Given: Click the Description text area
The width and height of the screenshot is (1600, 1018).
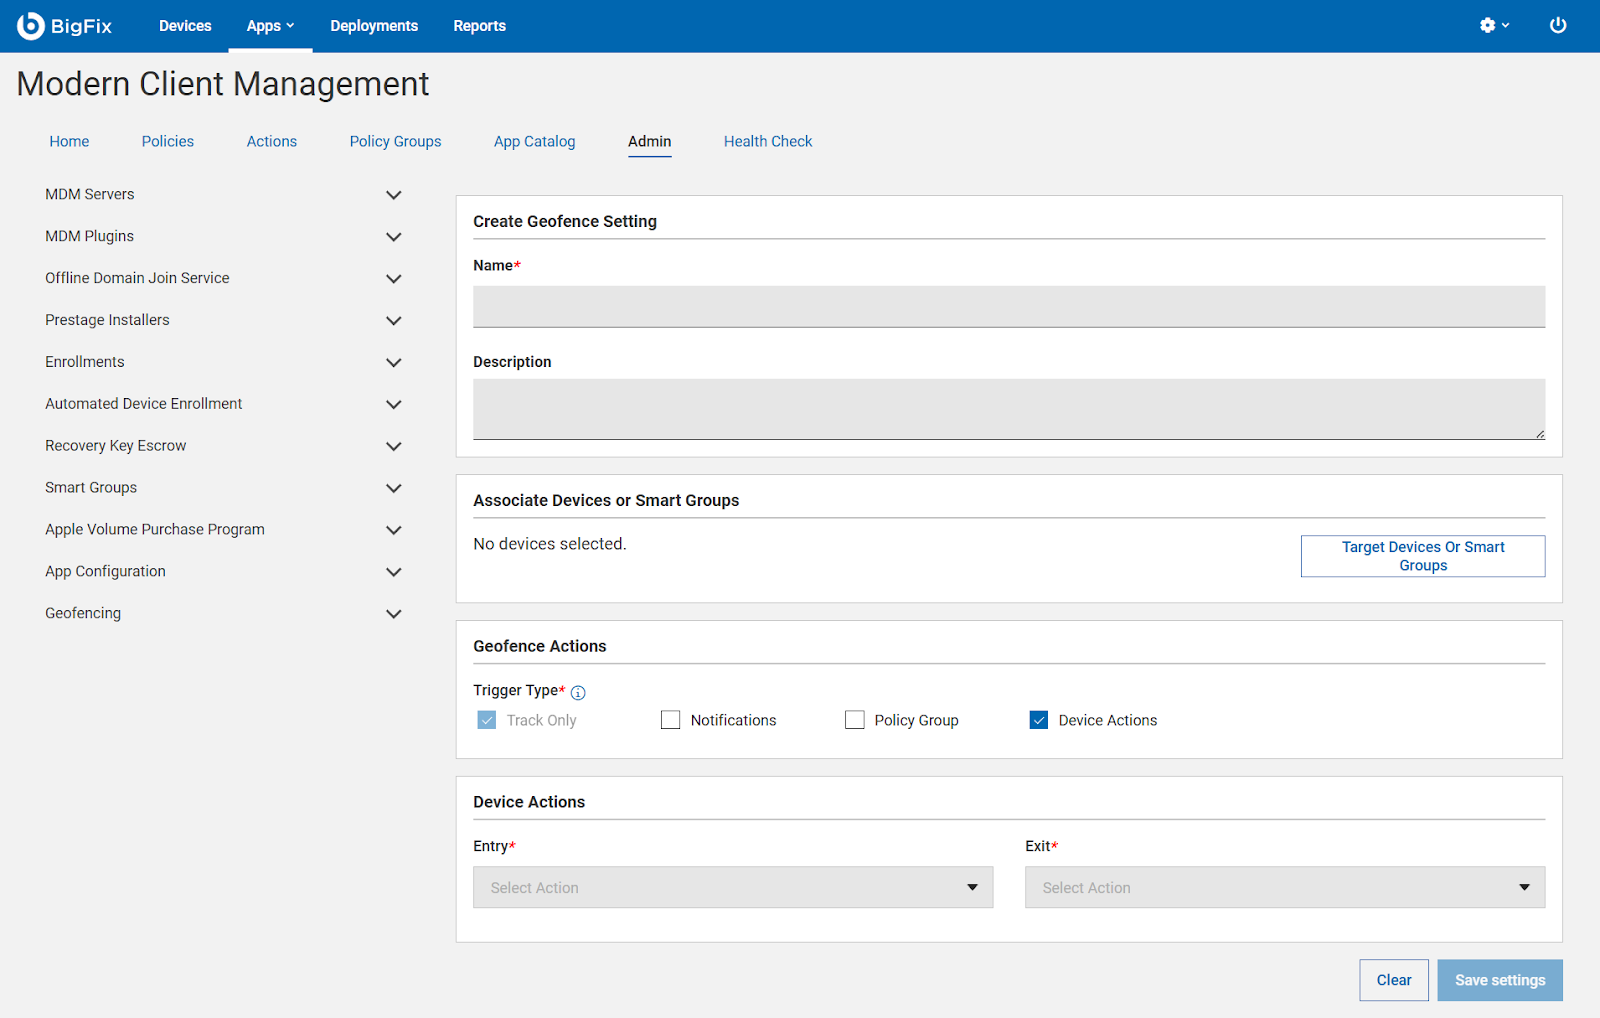Looking at the screenshot, I should tap(1008, 408).
